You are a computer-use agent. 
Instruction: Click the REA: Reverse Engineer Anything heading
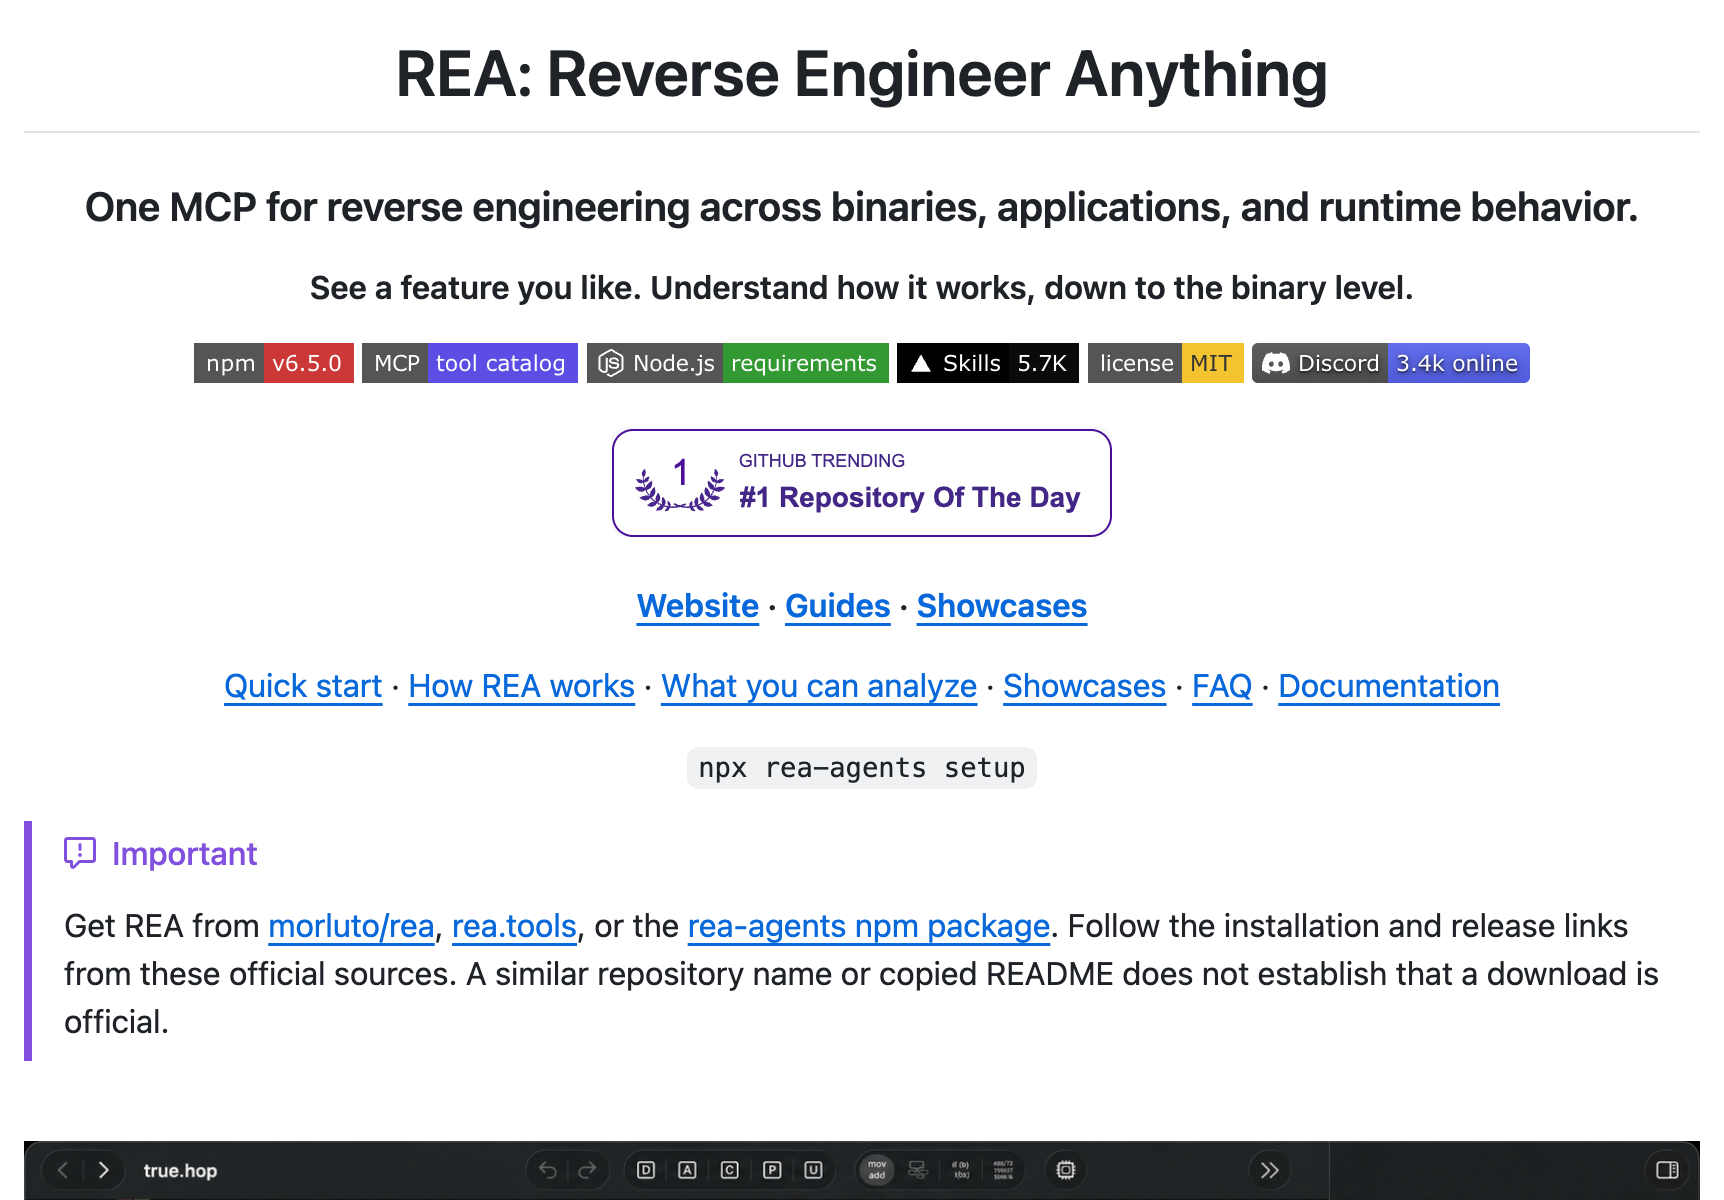(x=862, y=75)
